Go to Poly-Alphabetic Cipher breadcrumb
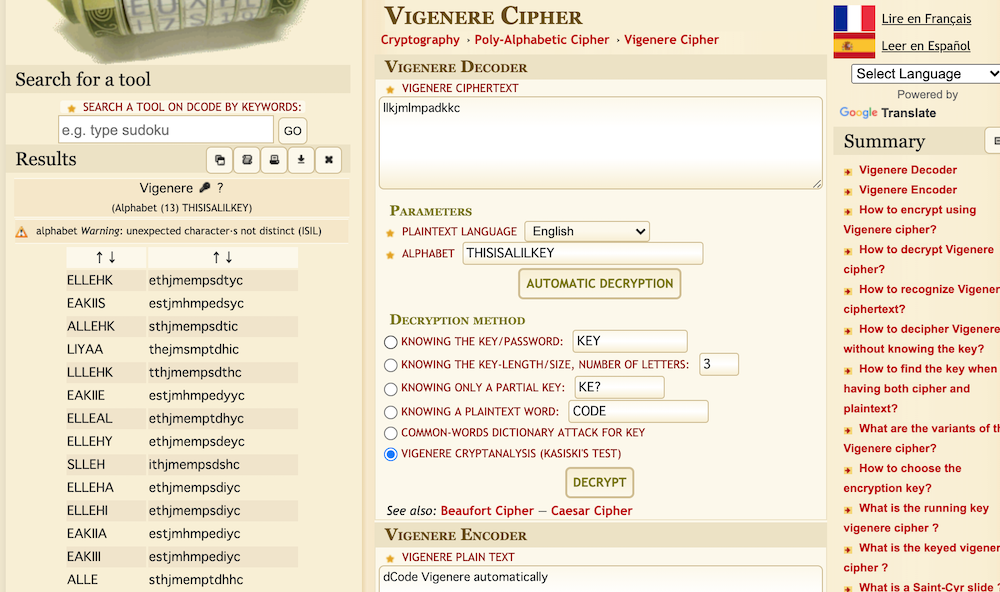The image size is (1000, 592). 542,40
